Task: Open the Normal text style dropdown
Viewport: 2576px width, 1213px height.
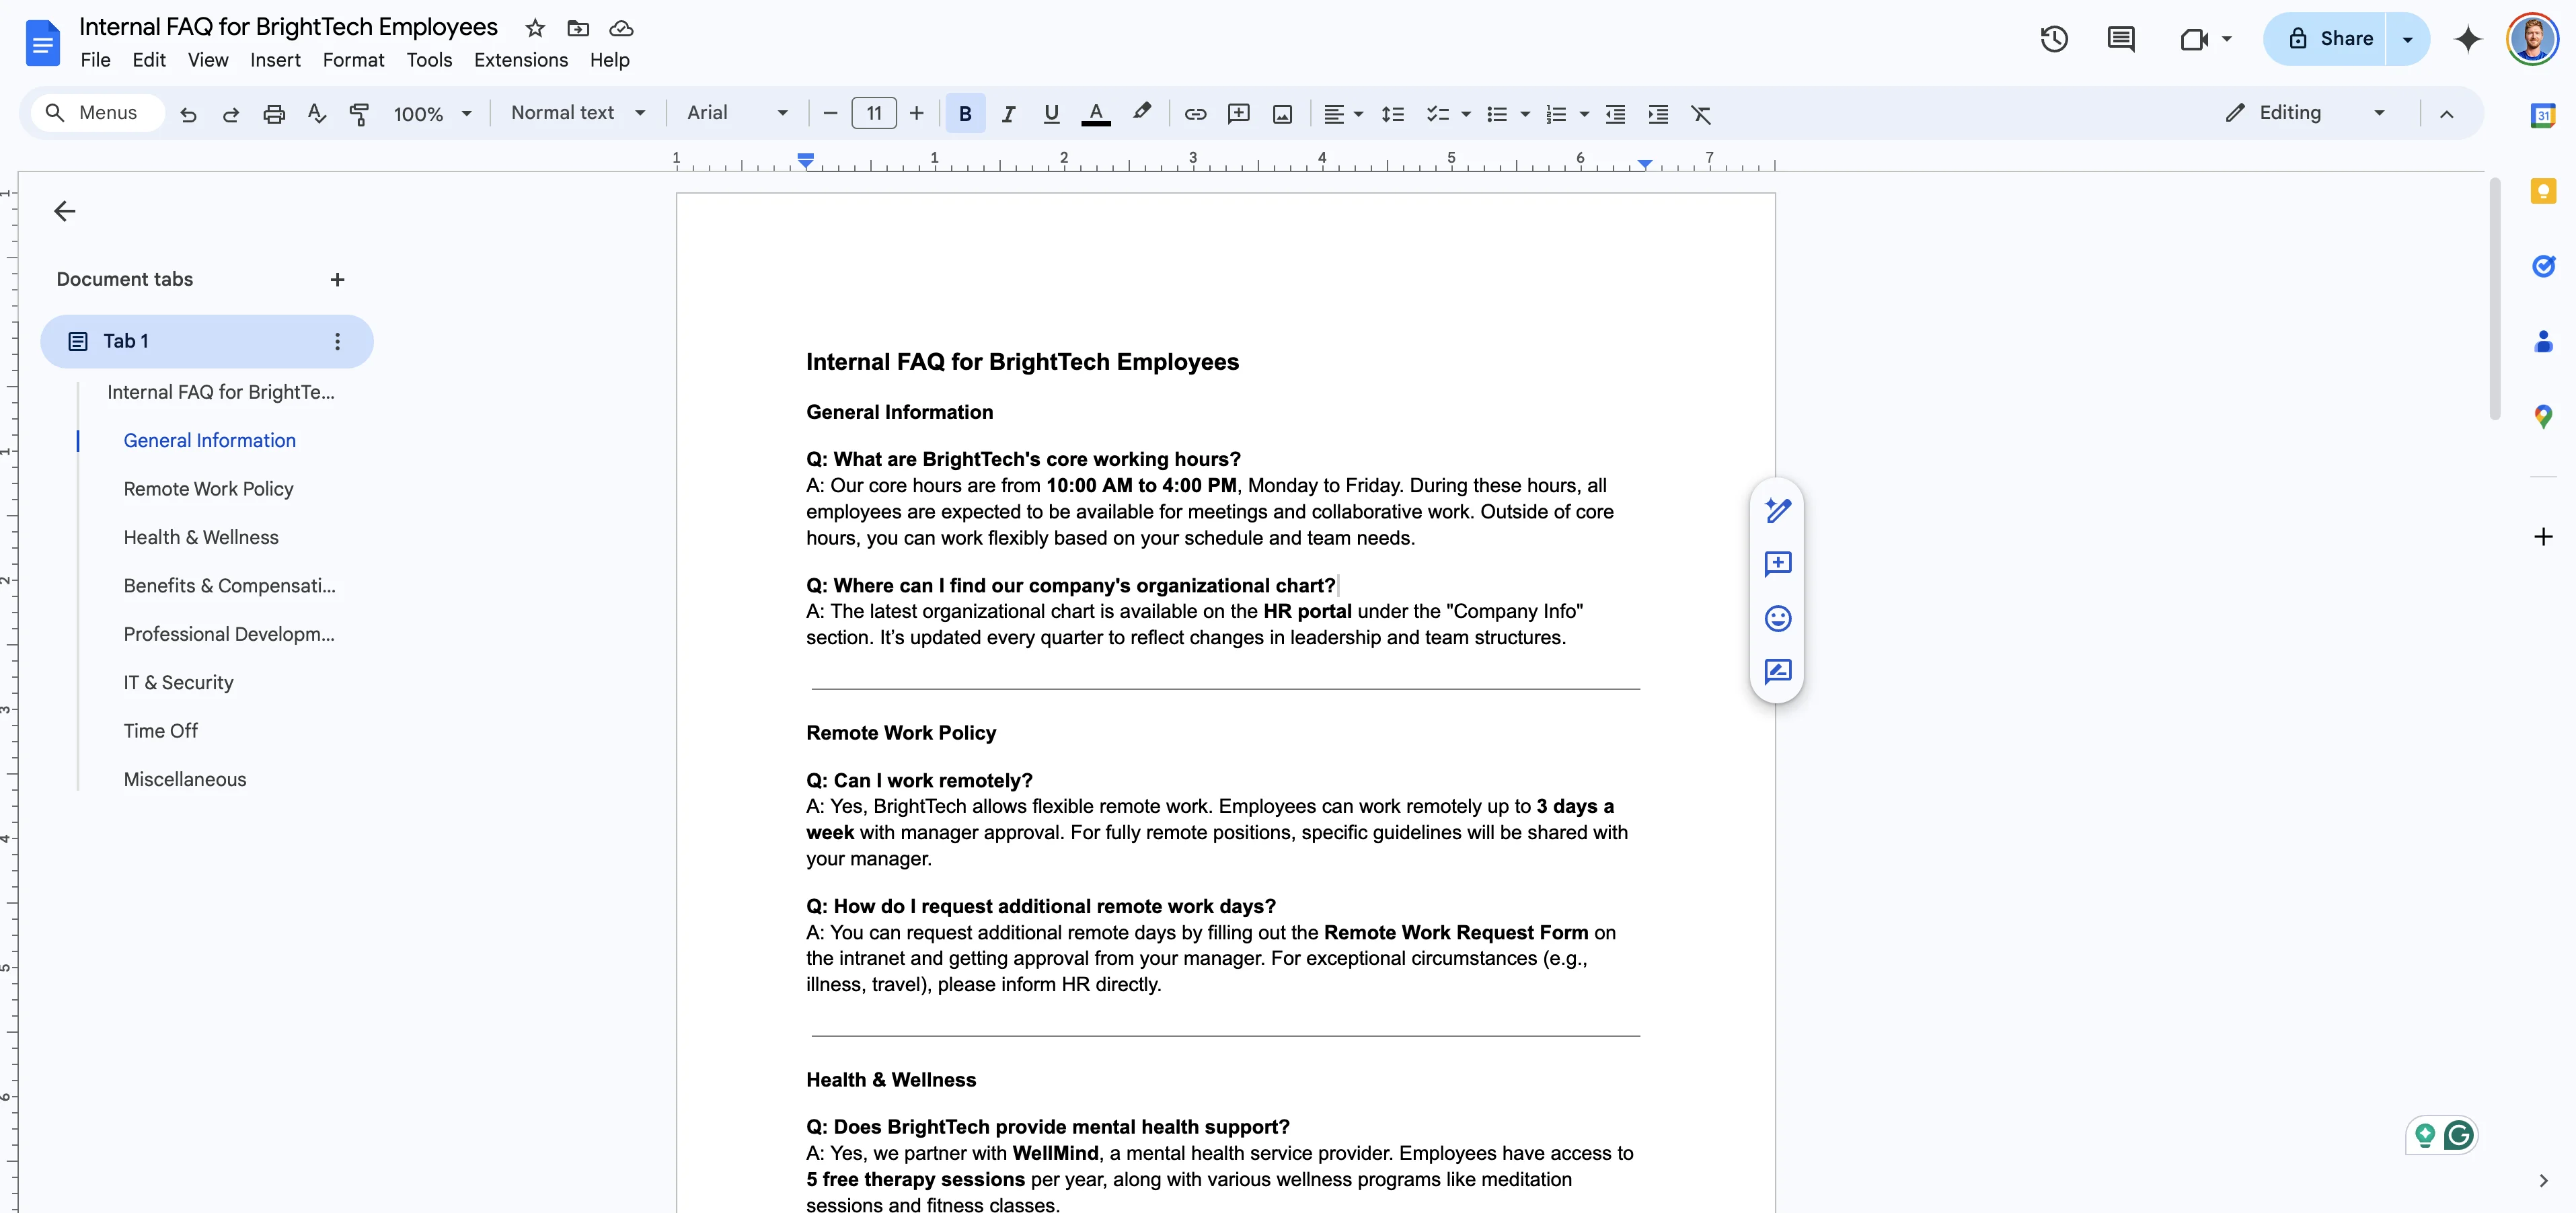Action: point(578,113)
